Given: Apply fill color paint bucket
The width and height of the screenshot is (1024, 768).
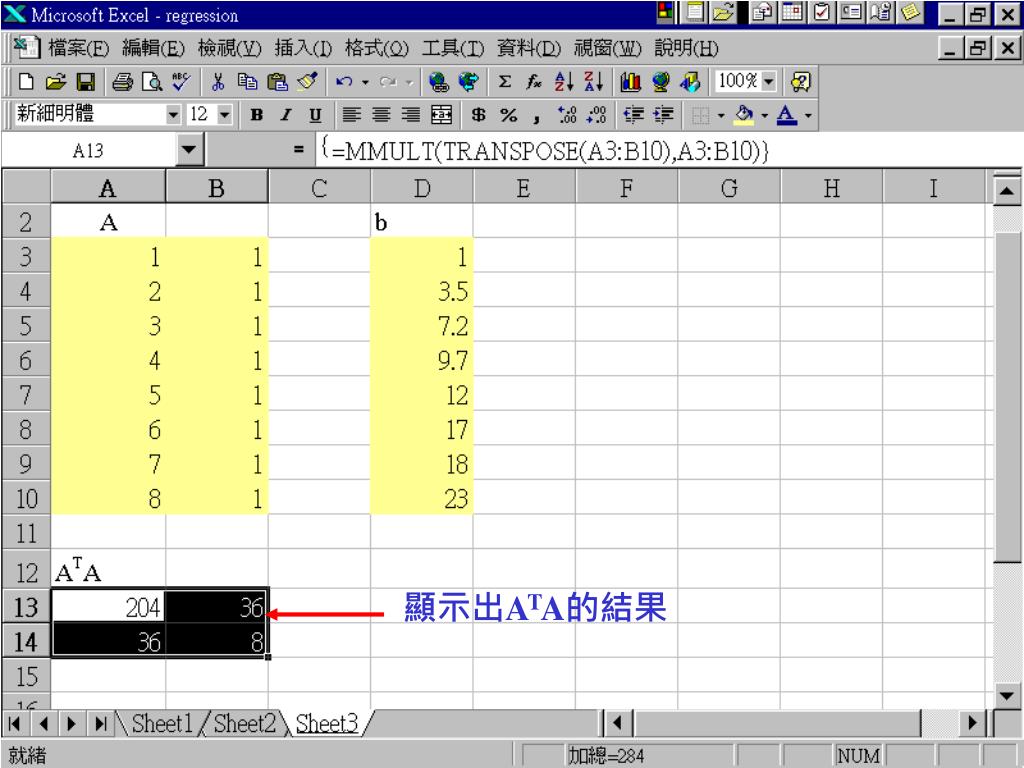Looking at the screenshot, I should [744, 116].
